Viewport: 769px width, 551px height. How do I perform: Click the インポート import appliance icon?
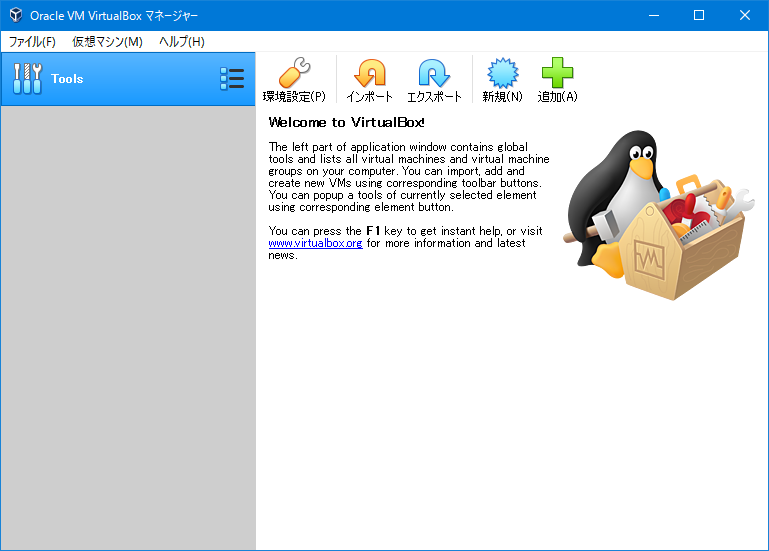click(370, 79)
